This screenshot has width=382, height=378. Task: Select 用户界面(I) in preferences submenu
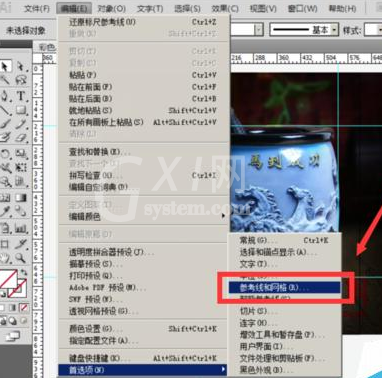point(285,347)
